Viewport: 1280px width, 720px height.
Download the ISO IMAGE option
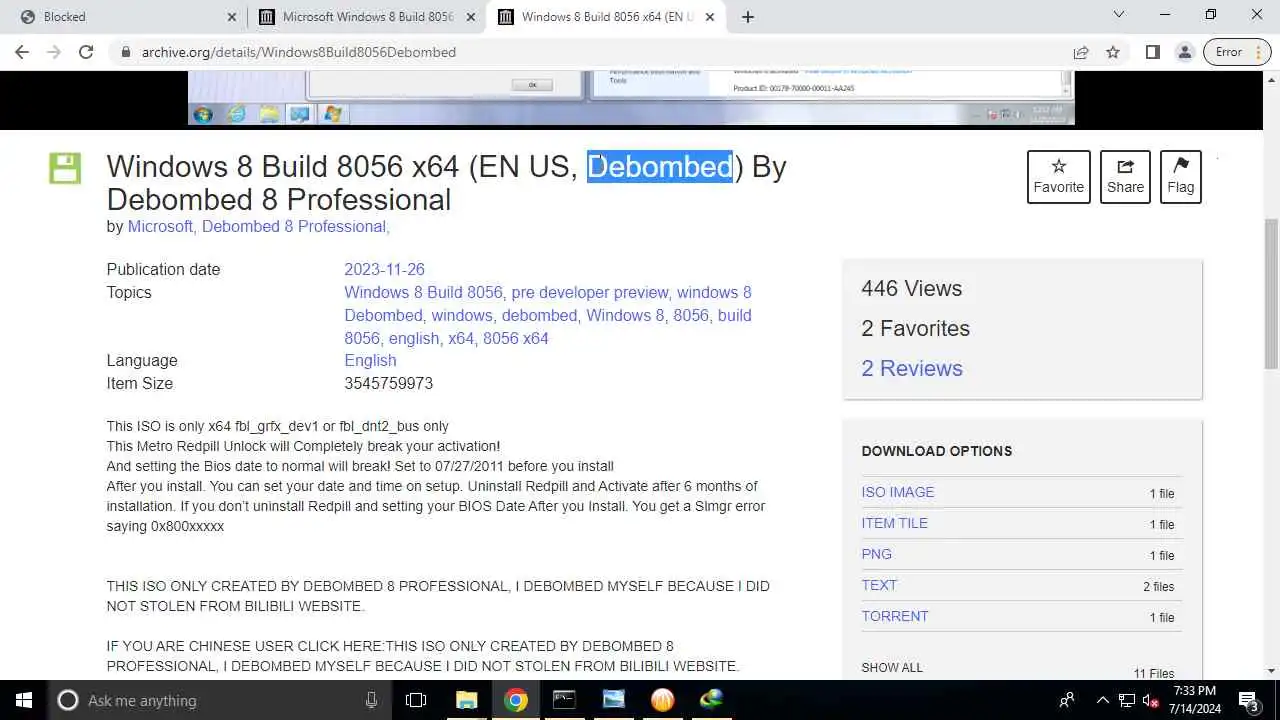[x=898, y=493]
